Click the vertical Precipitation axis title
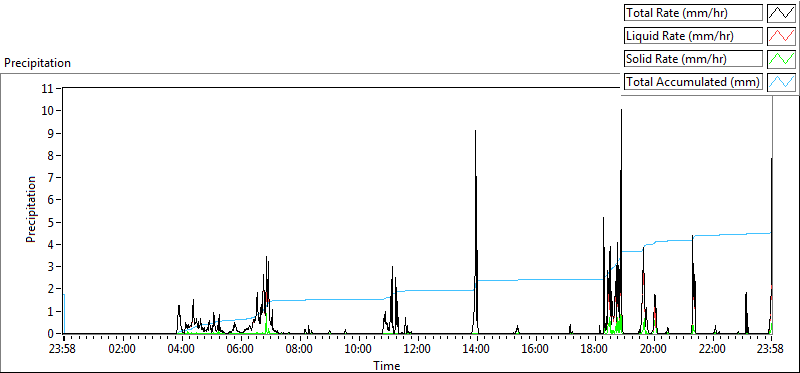Viewport: 800px width, 373px height. click(x=31, y=209)
